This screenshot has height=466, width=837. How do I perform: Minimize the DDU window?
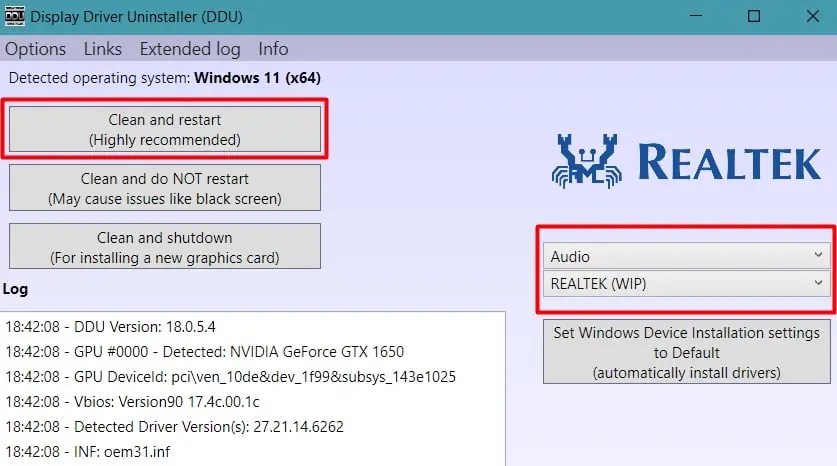coord(696,16)
